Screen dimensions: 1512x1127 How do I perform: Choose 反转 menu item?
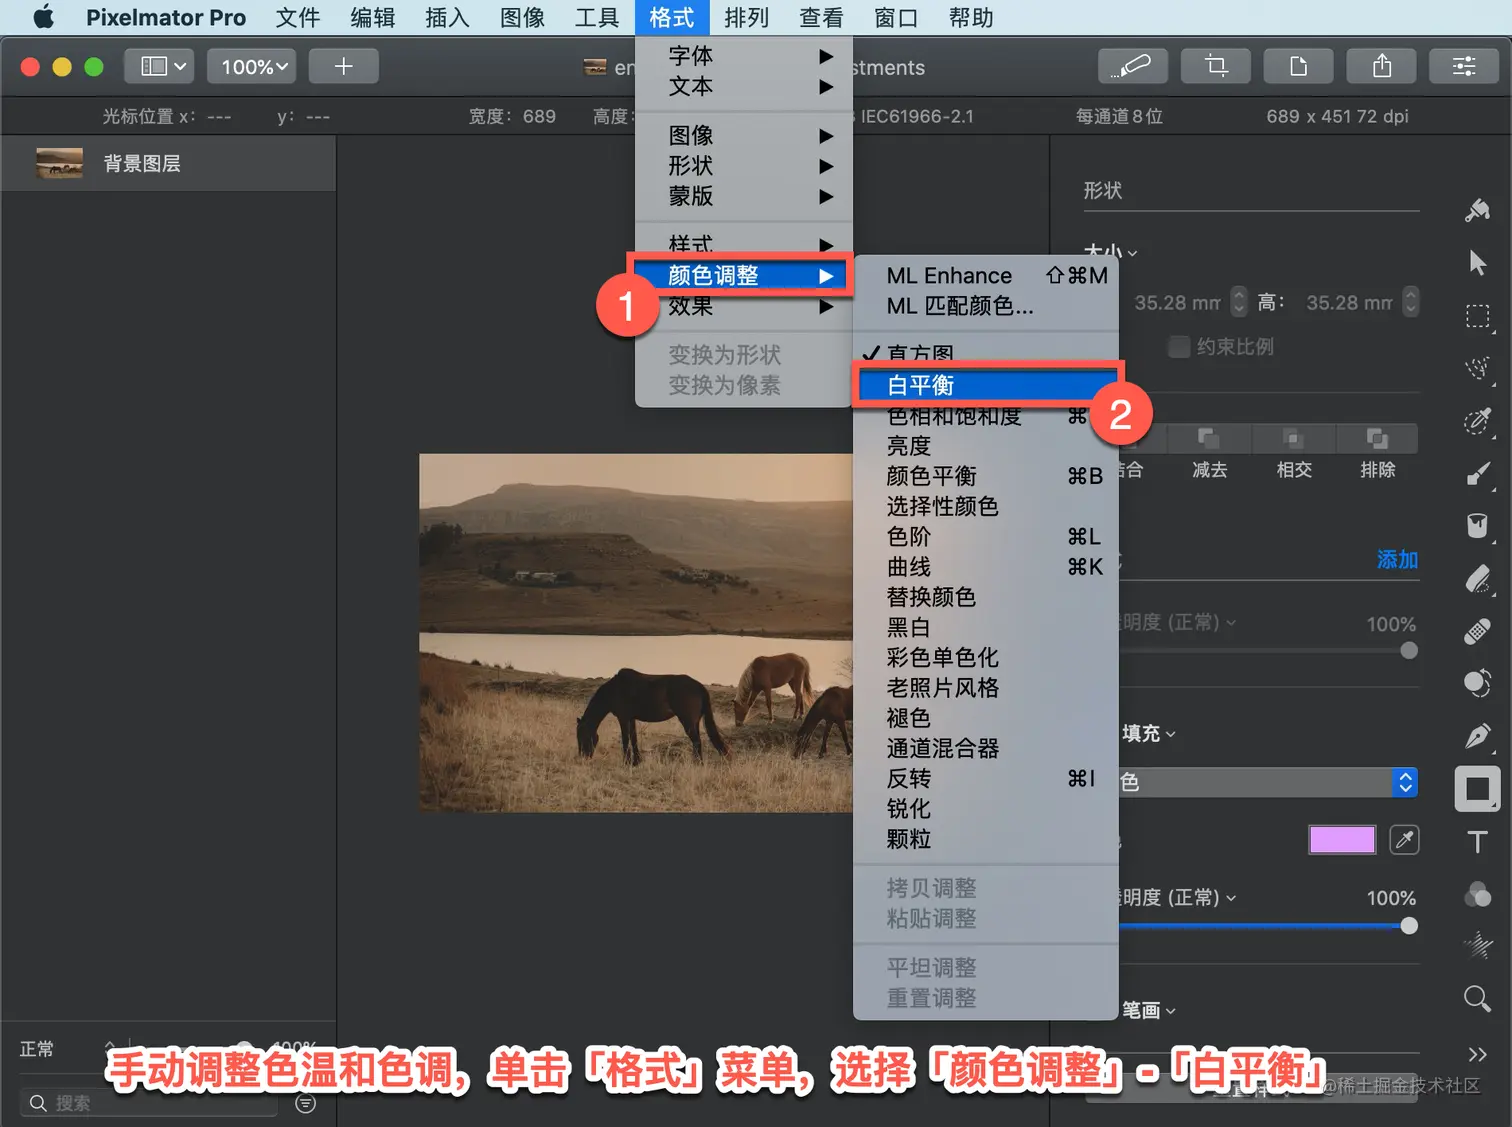coord(986,778)
